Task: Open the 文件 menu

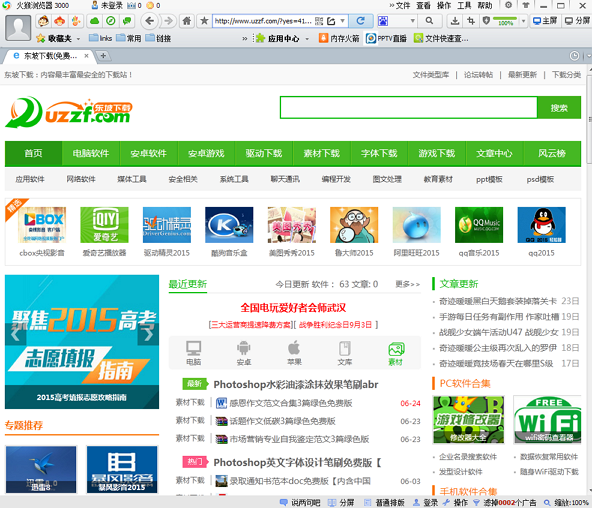Action: (403, 5)
